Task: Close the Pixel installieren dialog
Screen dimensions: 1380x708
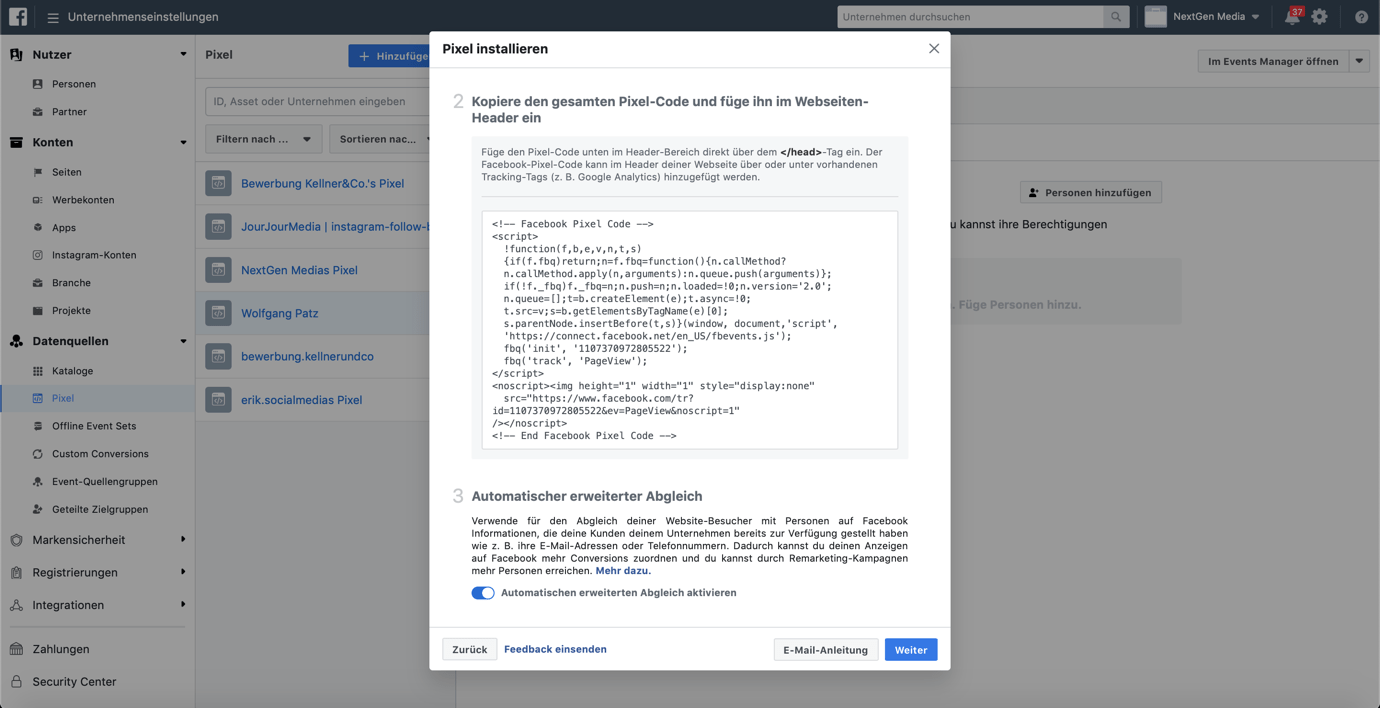Action: [934, 48]
